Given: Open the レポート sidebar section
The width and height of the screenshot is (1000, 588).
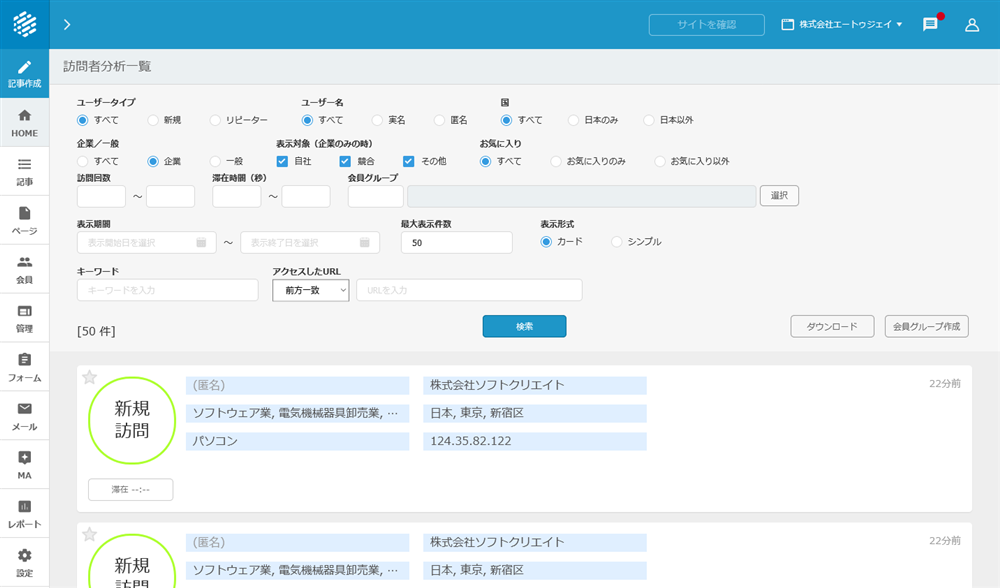Looking at the screenshot, I should pyautogui.click(x=24, y=514).
